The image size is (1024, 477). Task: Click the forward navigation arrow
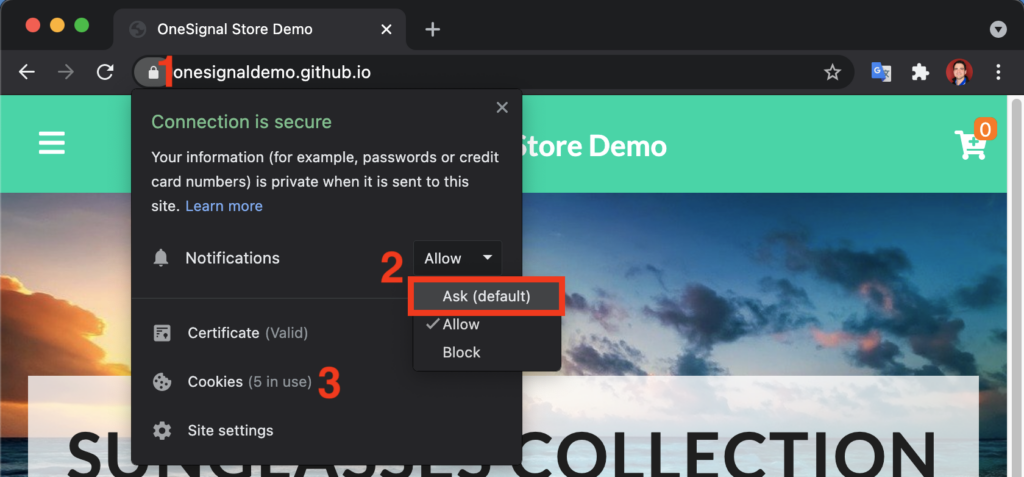pos(66,72)
